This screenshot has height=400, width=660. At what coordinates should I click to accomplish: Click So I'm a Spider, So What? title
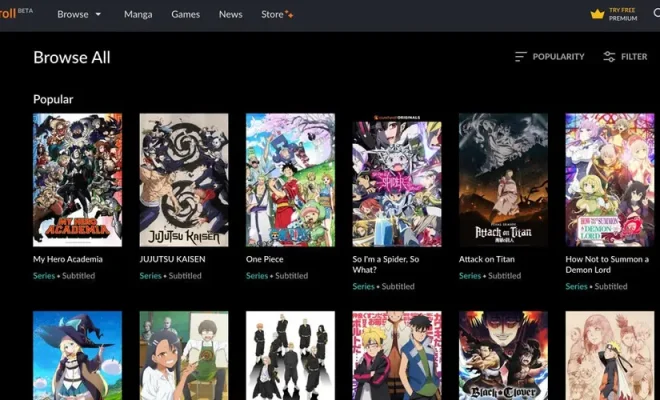pyautogui.click(x=386, y=264)
